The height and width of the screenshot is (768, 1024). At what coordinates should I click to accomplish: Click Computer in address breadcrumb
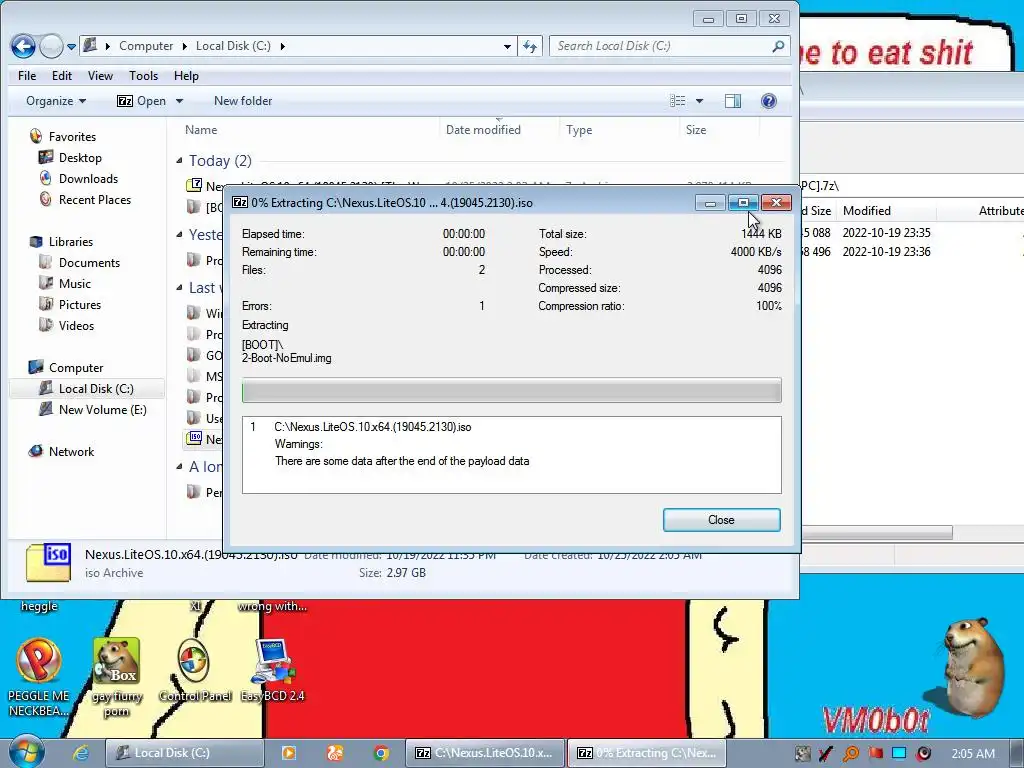[146, 46]
